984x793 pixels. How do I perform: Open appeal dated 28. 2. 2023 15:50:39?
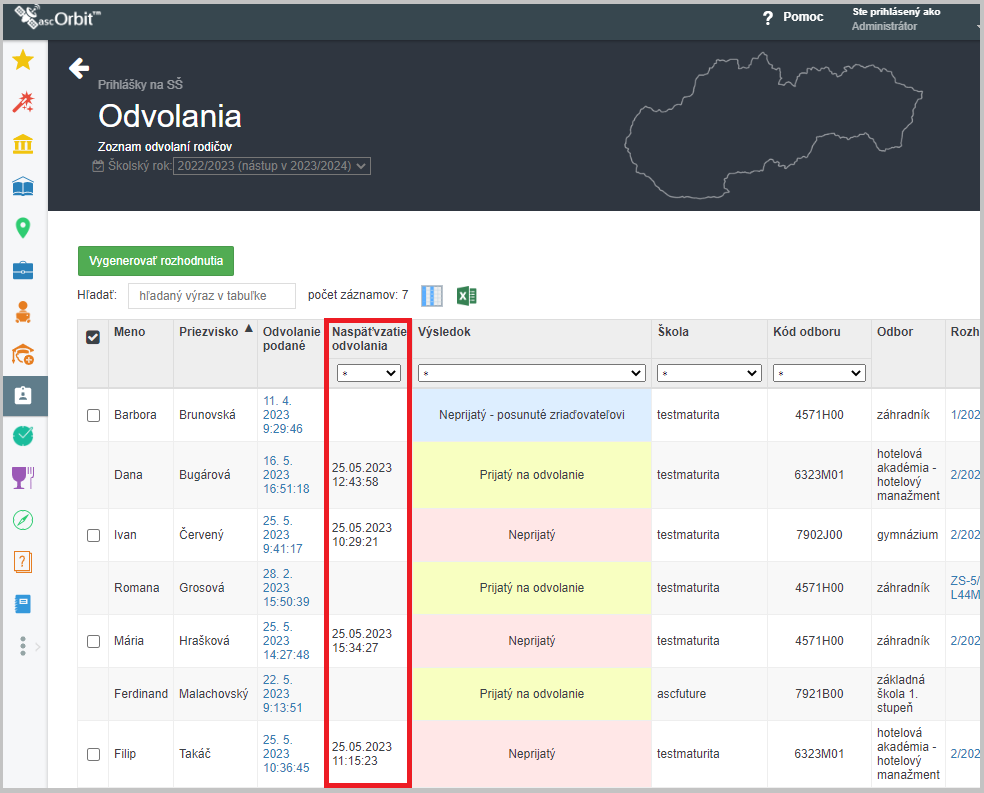[x=286, y=588]
